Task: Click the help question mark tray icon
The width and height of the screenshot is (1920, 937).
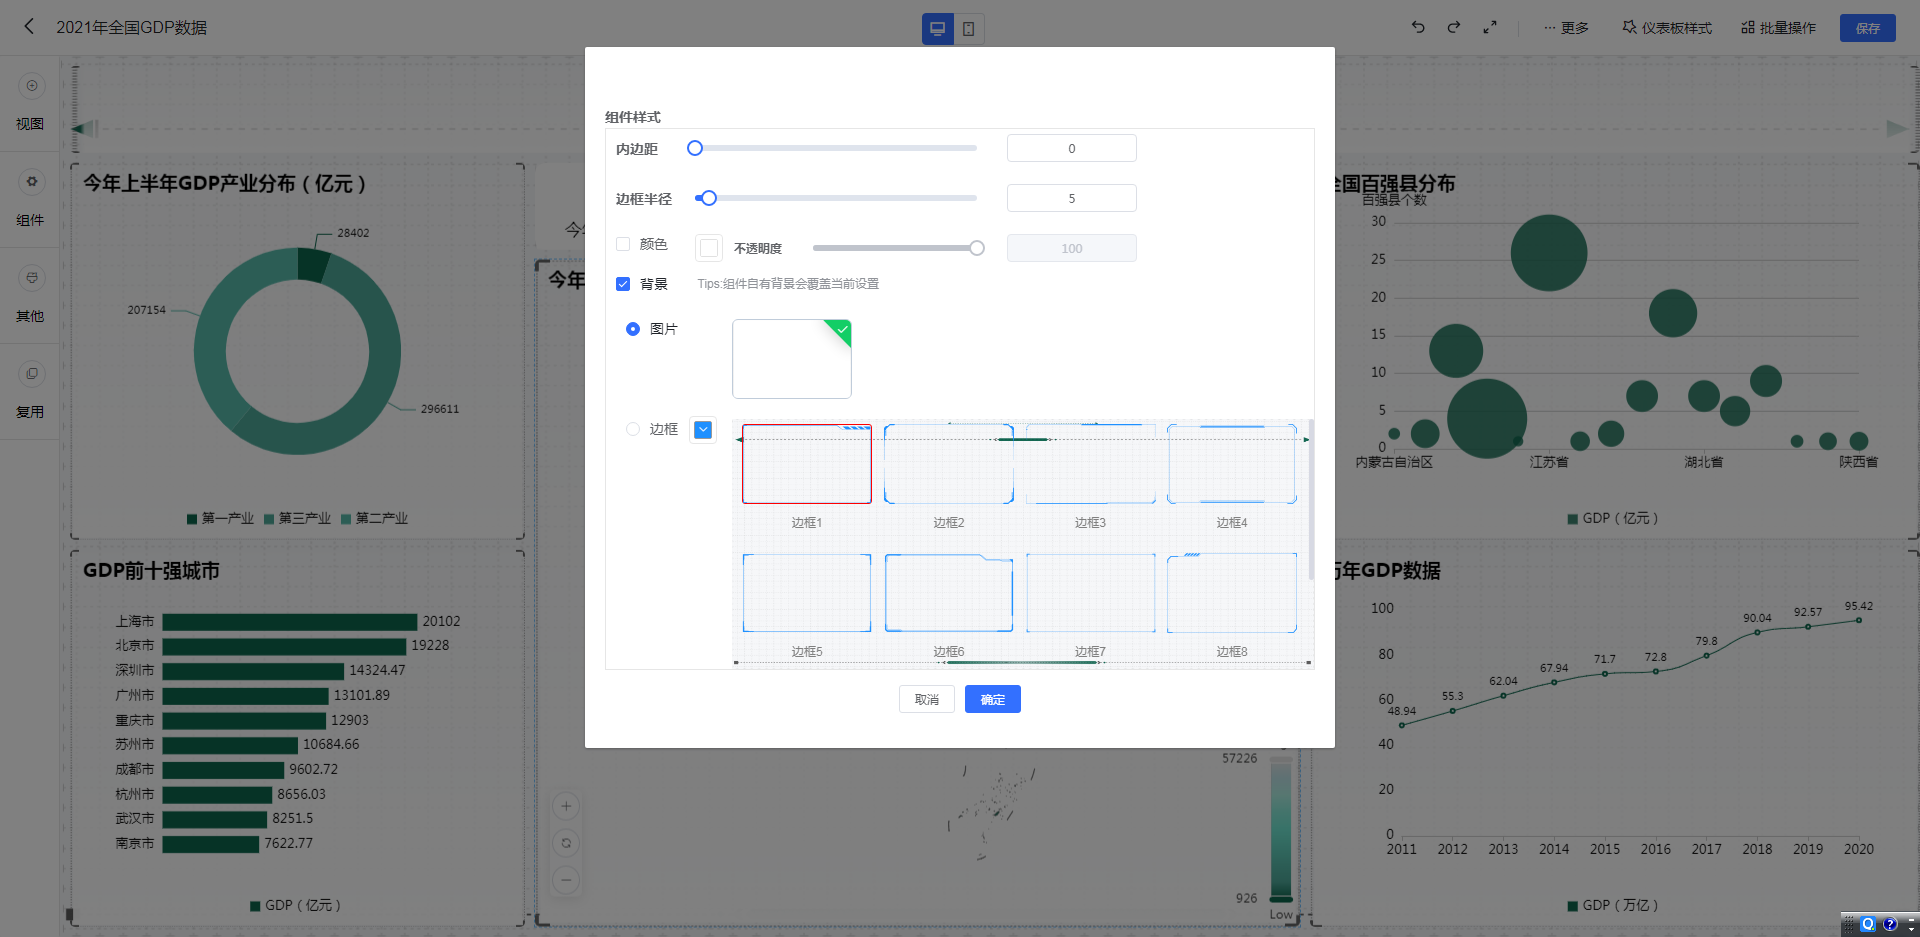Action: tap(1890, 924)
